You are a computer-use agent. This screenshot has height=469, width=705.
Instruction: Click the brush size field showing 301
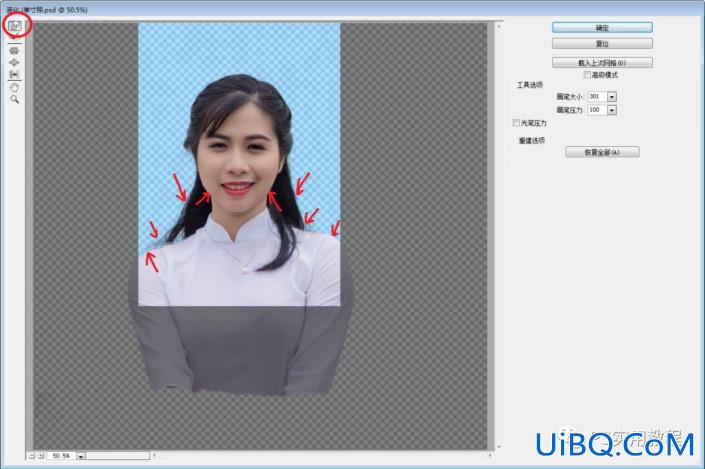[x=597, y=96]
